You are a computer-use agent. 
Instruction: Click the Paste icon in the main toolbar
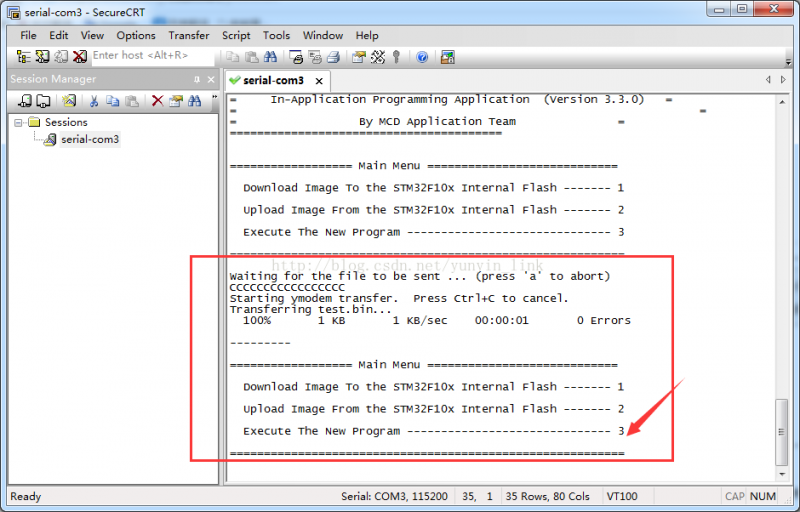click(252, 57)
